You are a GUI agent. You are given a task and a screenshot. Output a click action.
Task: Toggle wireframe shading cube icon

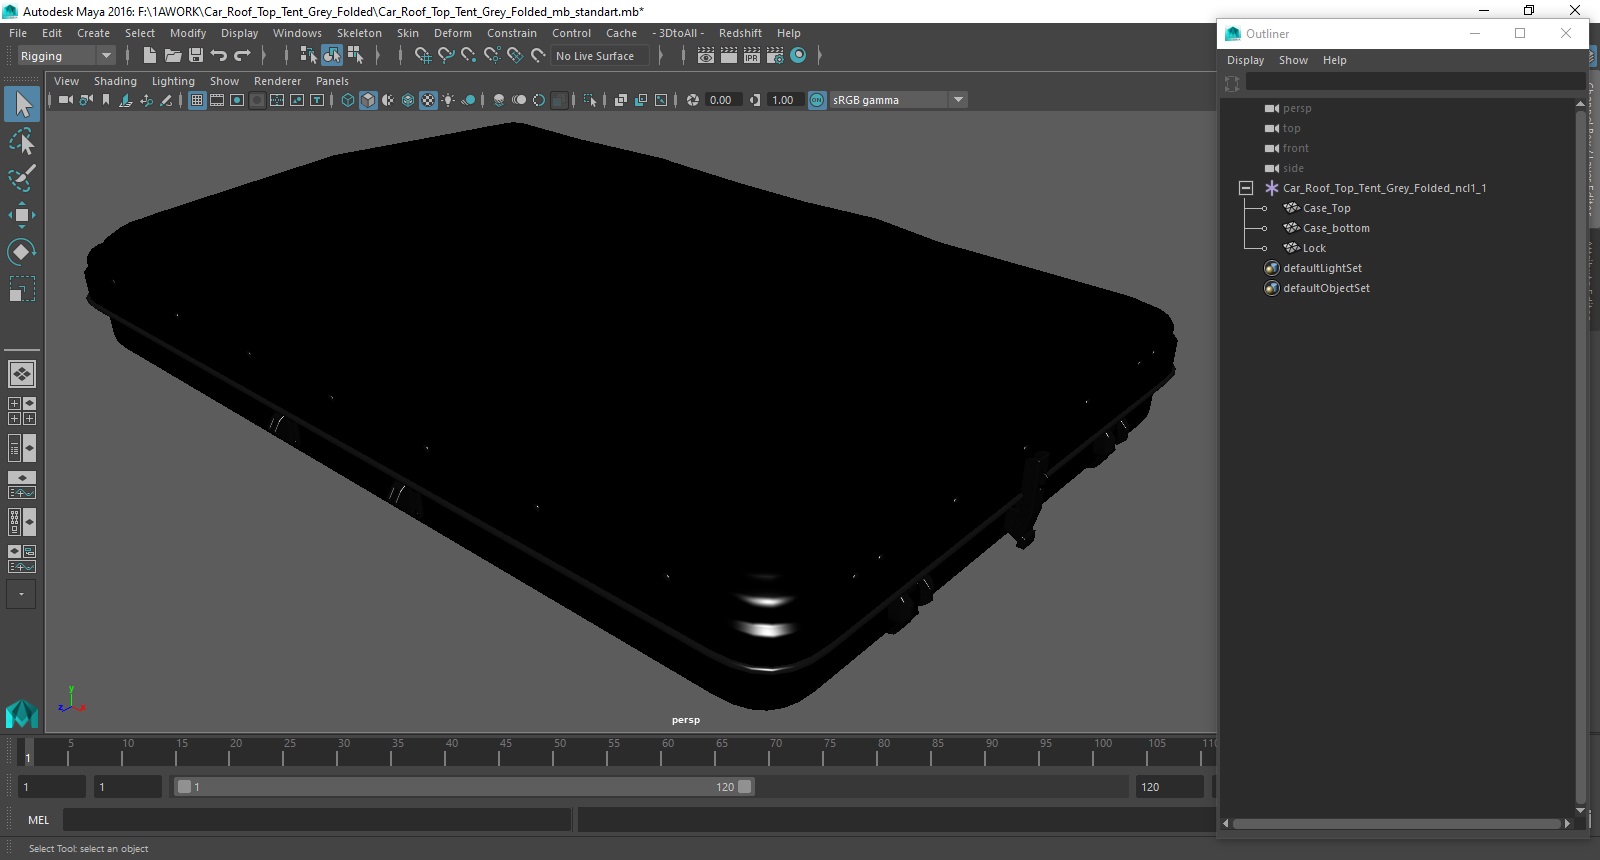(348, 100)
